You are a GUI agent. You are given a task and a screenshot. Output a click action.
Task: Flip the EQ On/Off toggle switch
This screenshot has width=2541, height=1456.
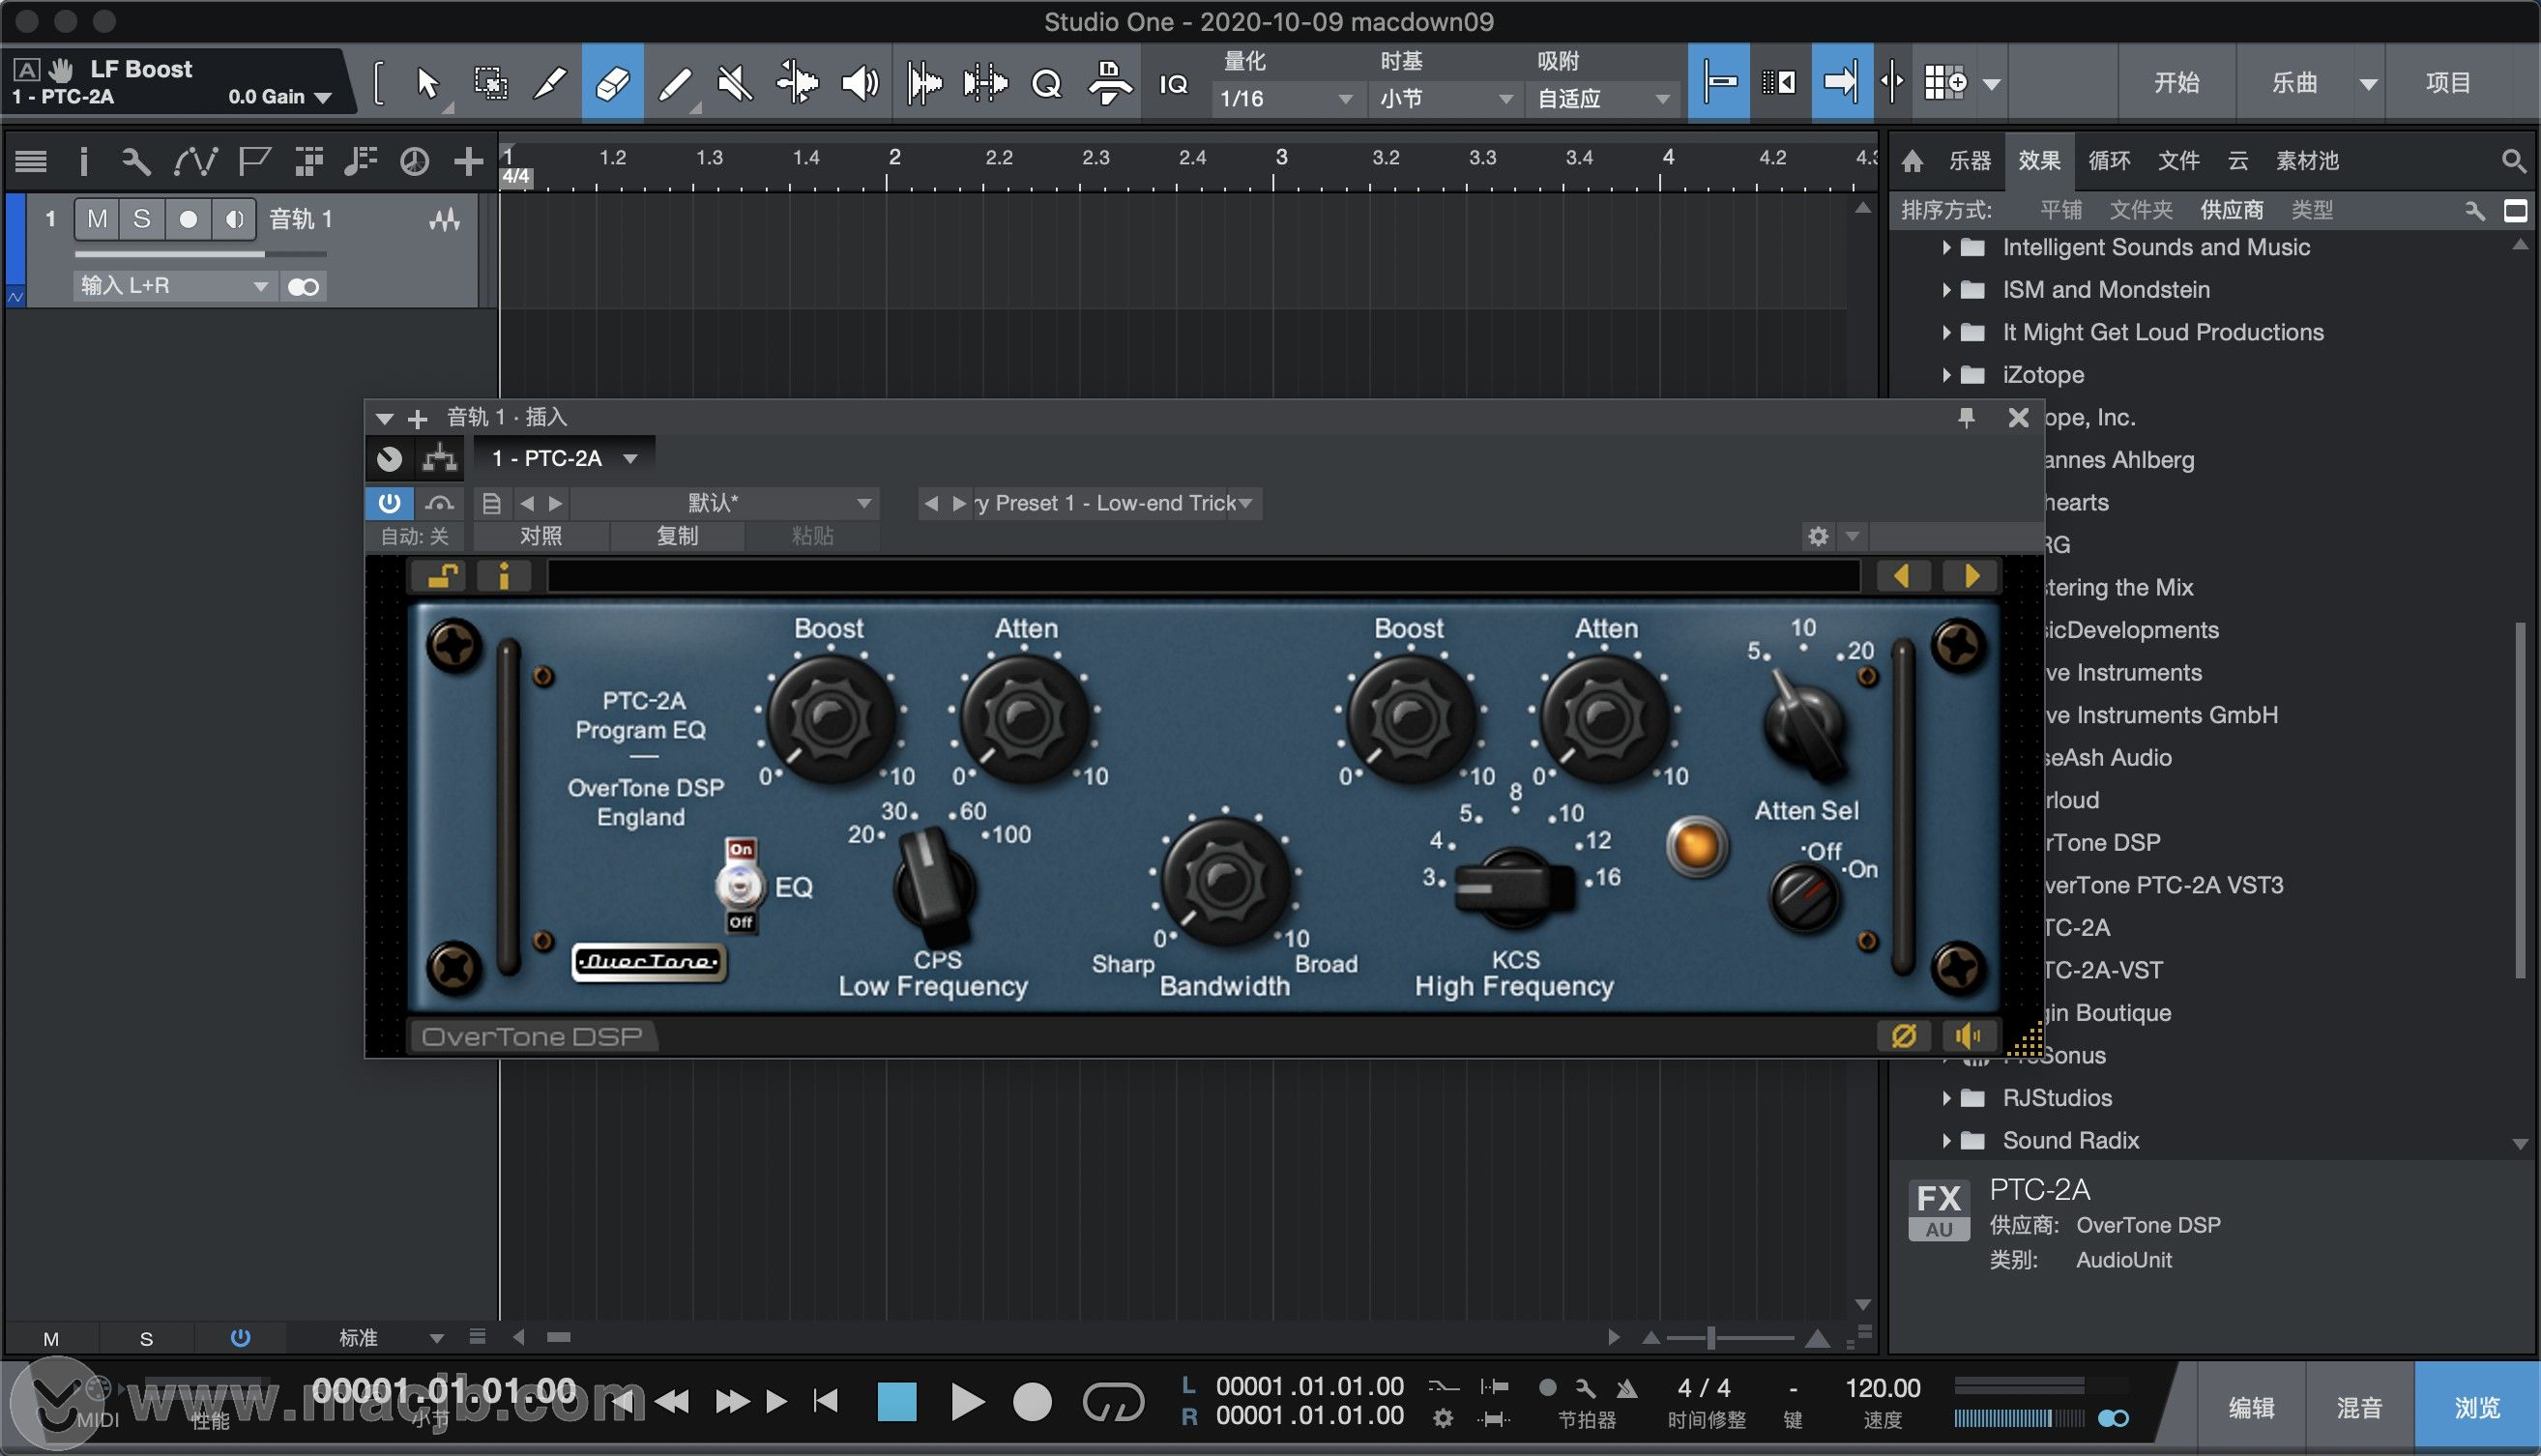pos(740,885)
